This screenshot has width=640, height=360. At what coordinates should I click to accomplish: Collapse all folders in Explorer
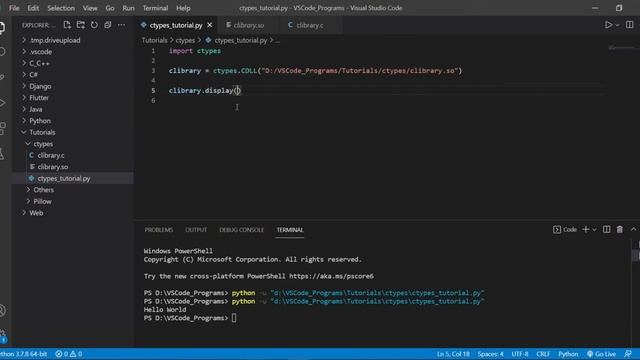tap(108, 25)
